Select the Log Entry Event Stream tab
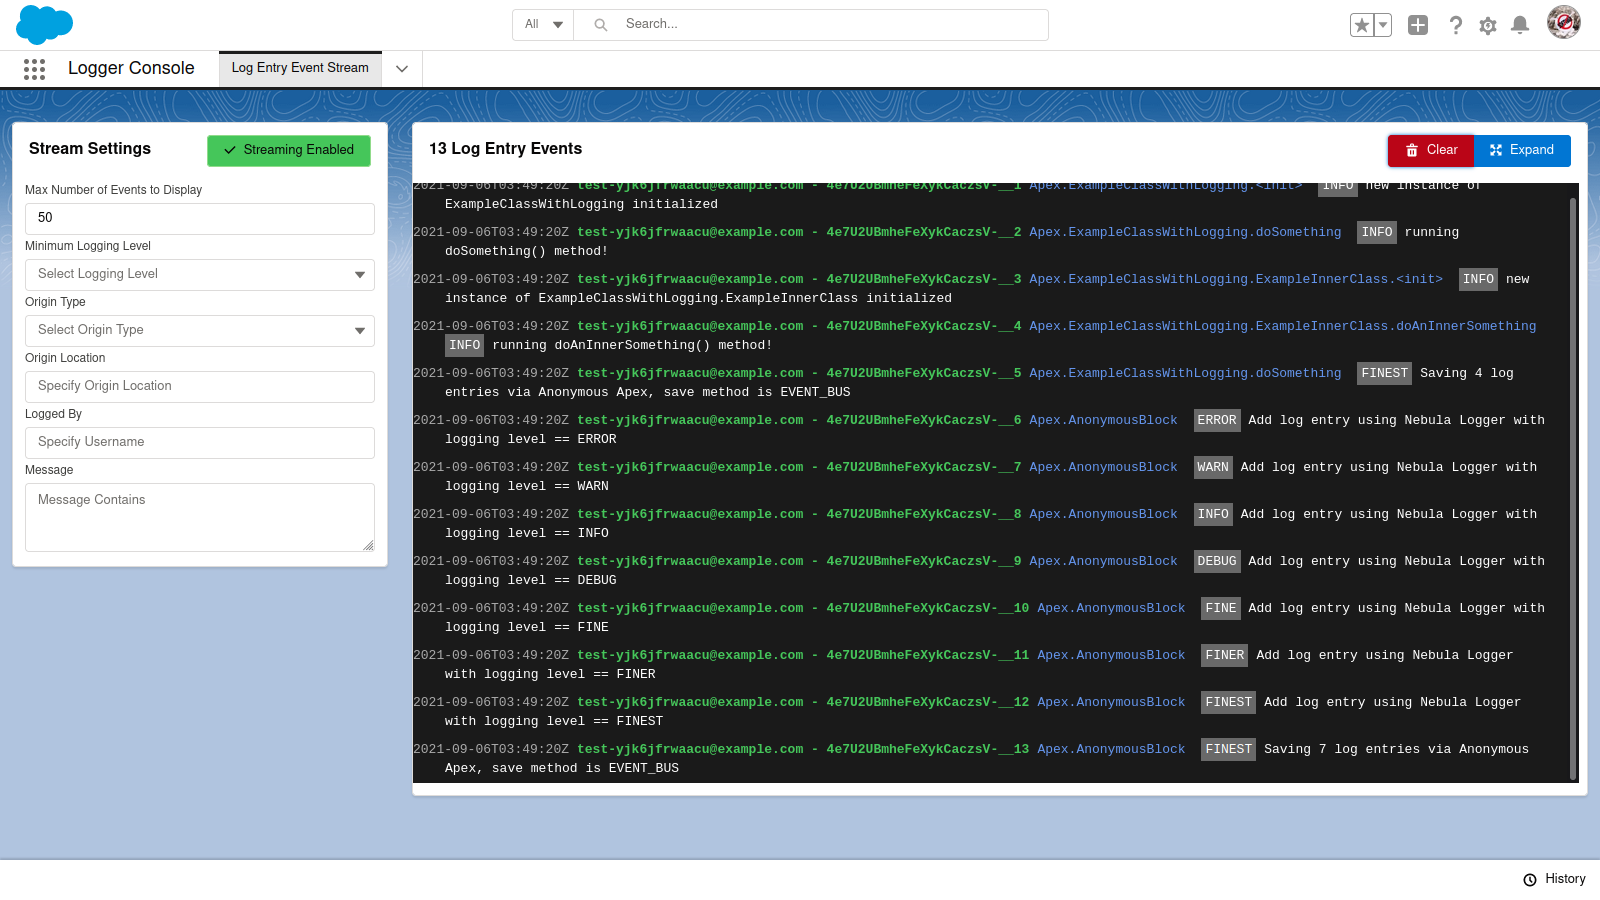1600x900 pixels. point(300,68)
